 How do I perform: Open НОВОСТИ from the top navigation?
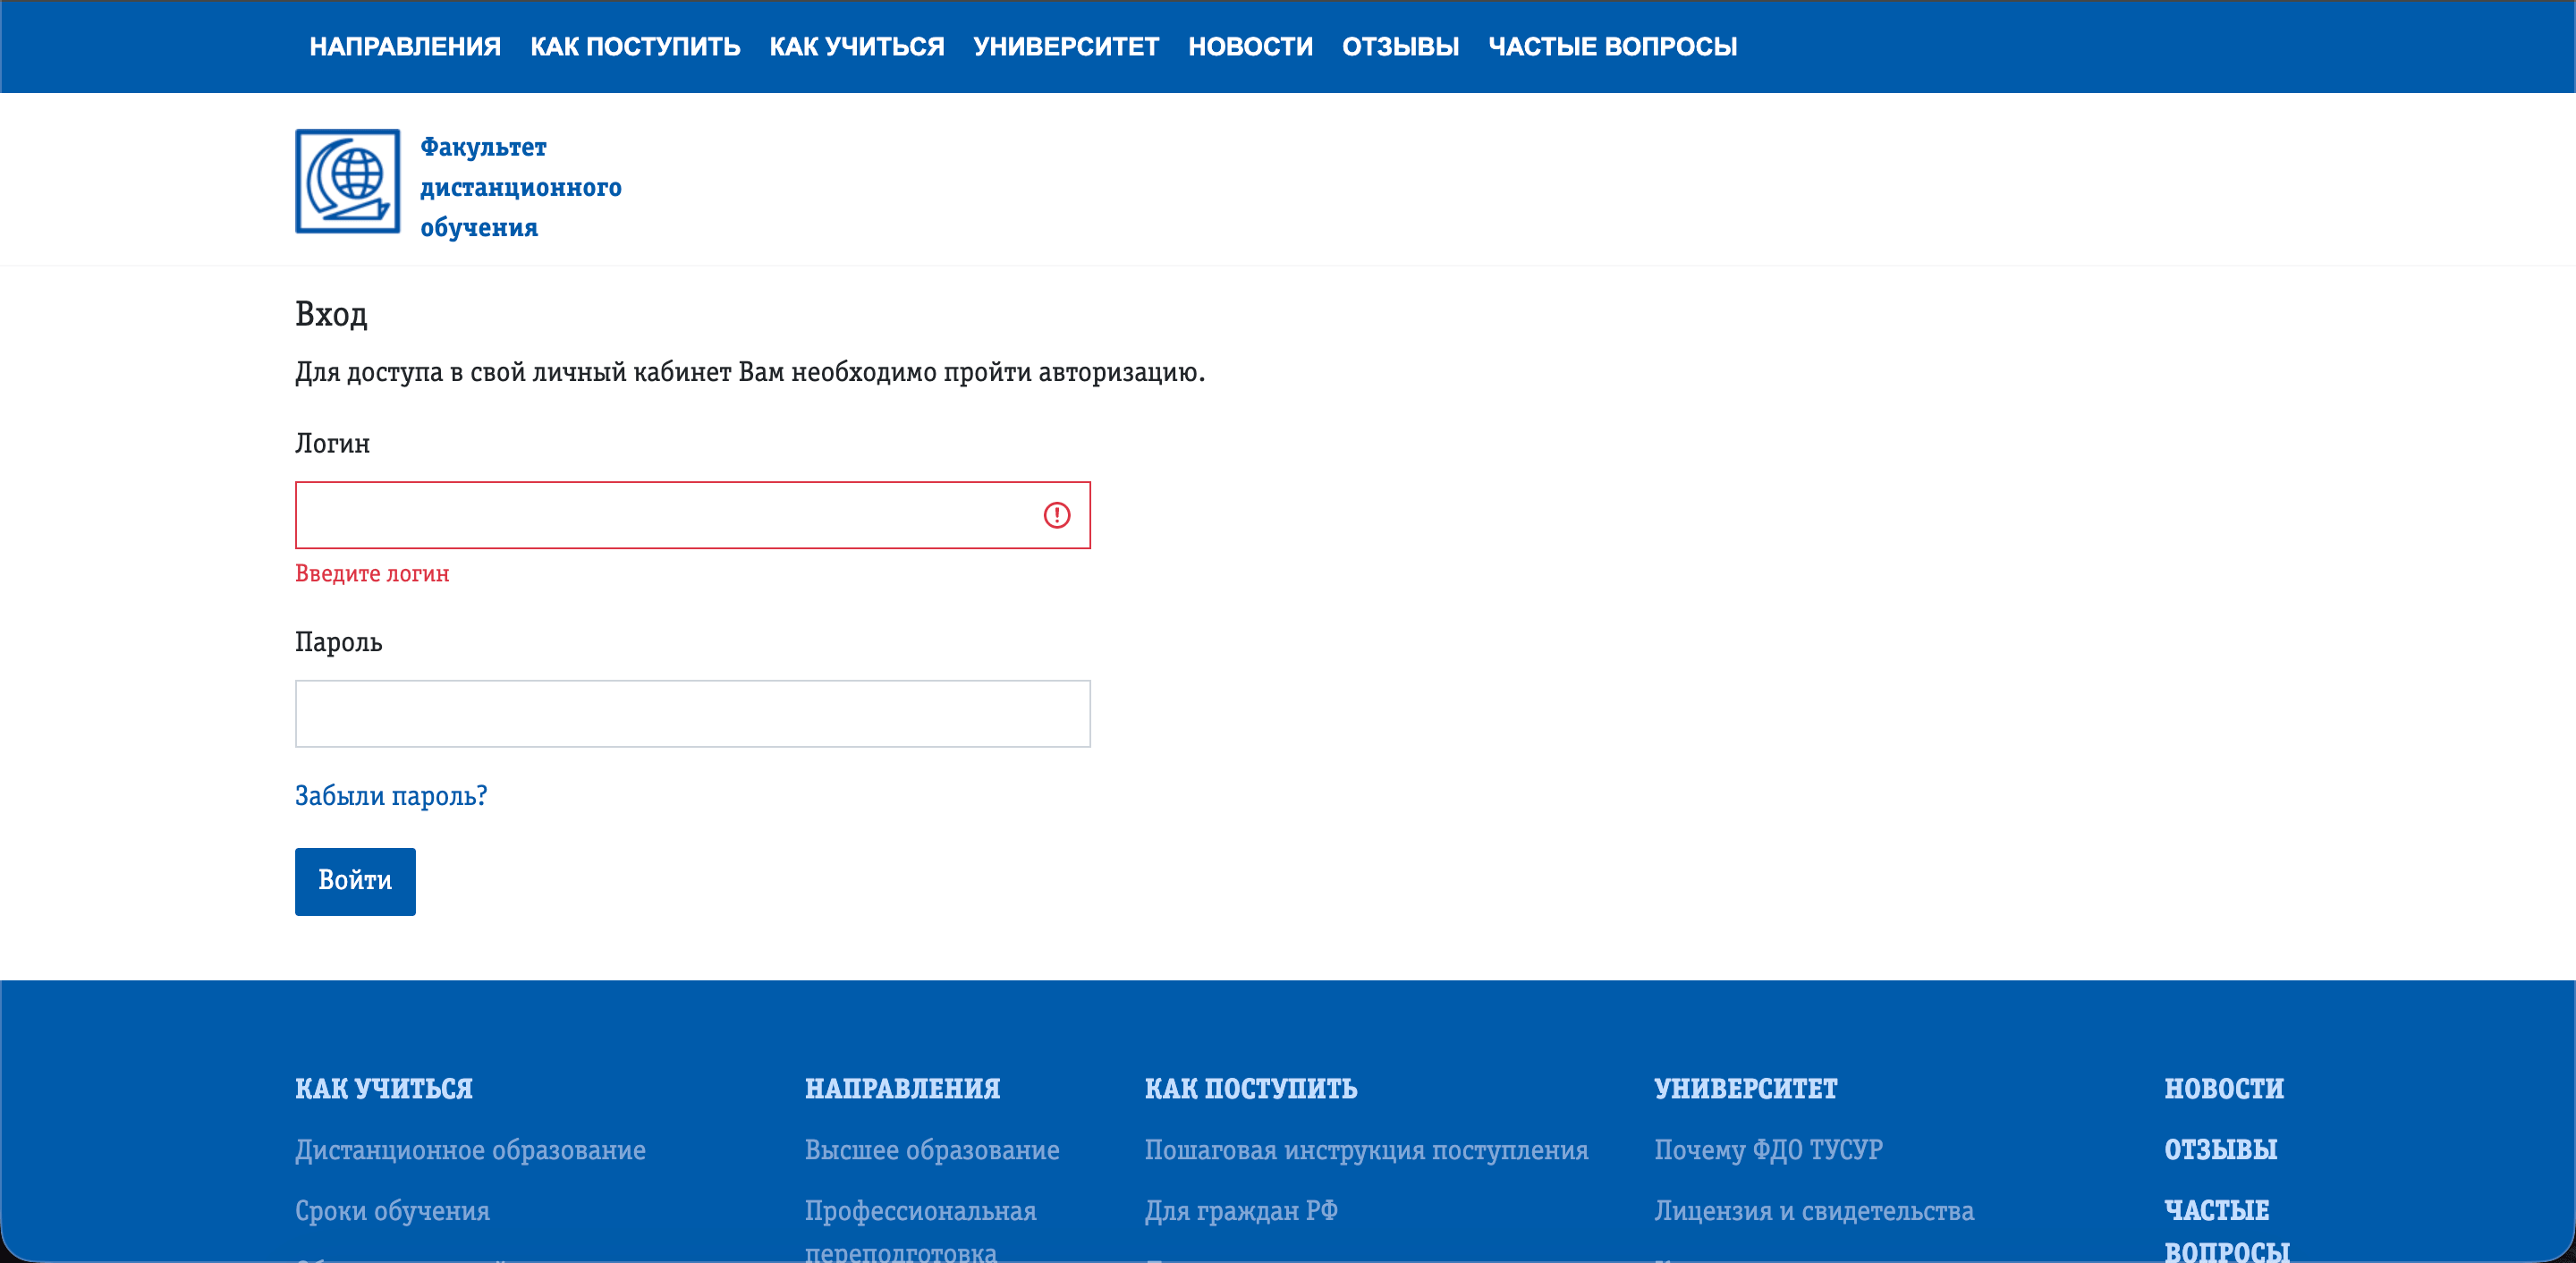1250,46
